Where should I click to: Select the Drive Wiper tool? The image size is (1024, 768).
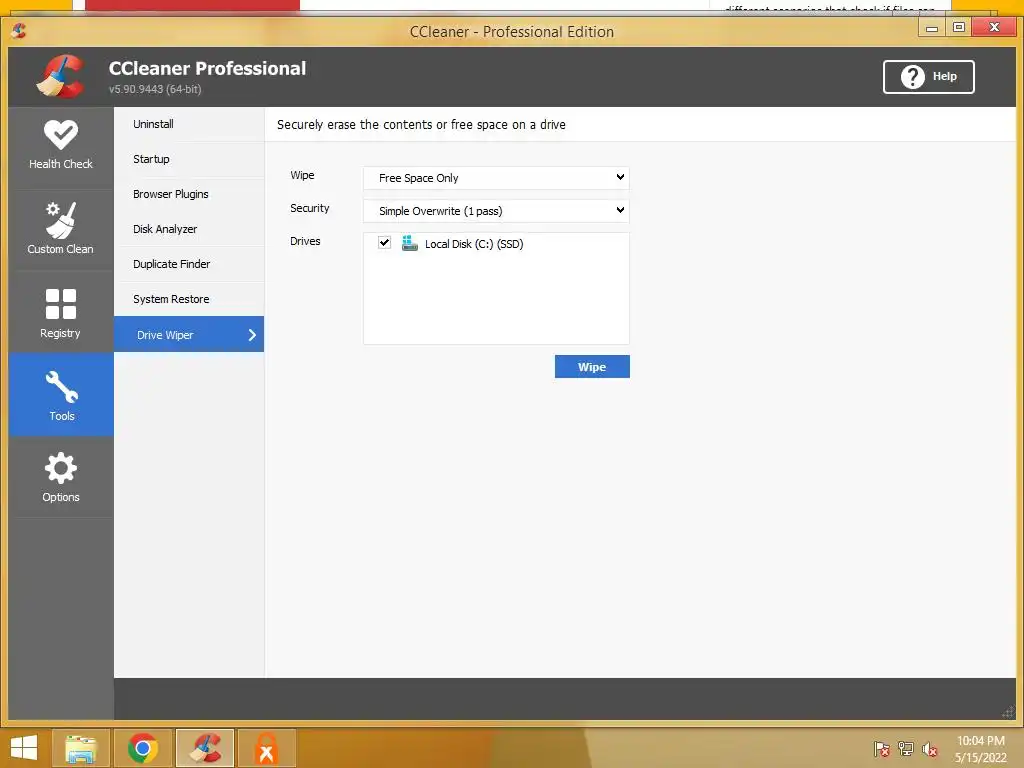tap(189, 334)
